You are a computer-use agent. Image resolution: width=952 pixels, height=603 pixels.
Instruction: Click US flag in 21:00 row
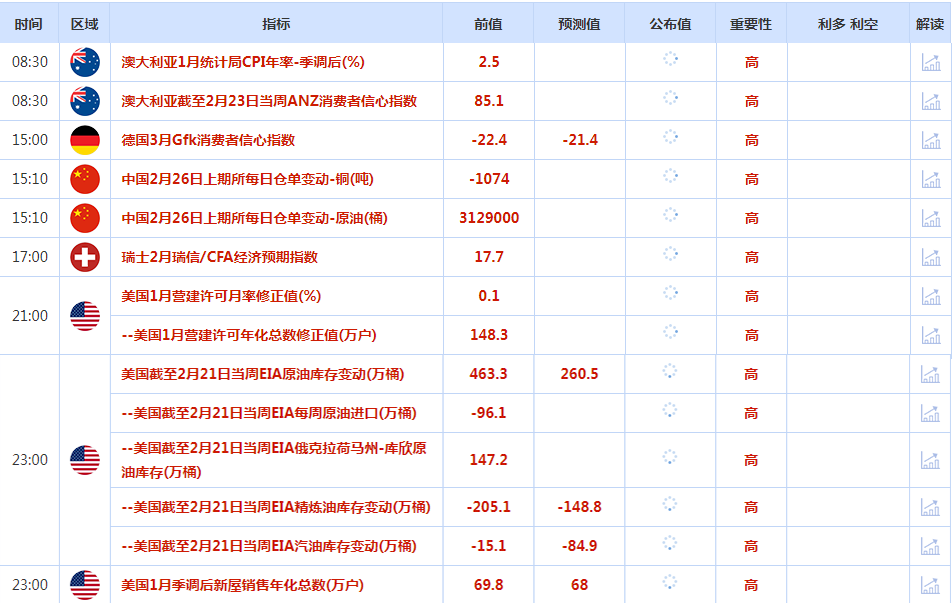click(85, 316)
